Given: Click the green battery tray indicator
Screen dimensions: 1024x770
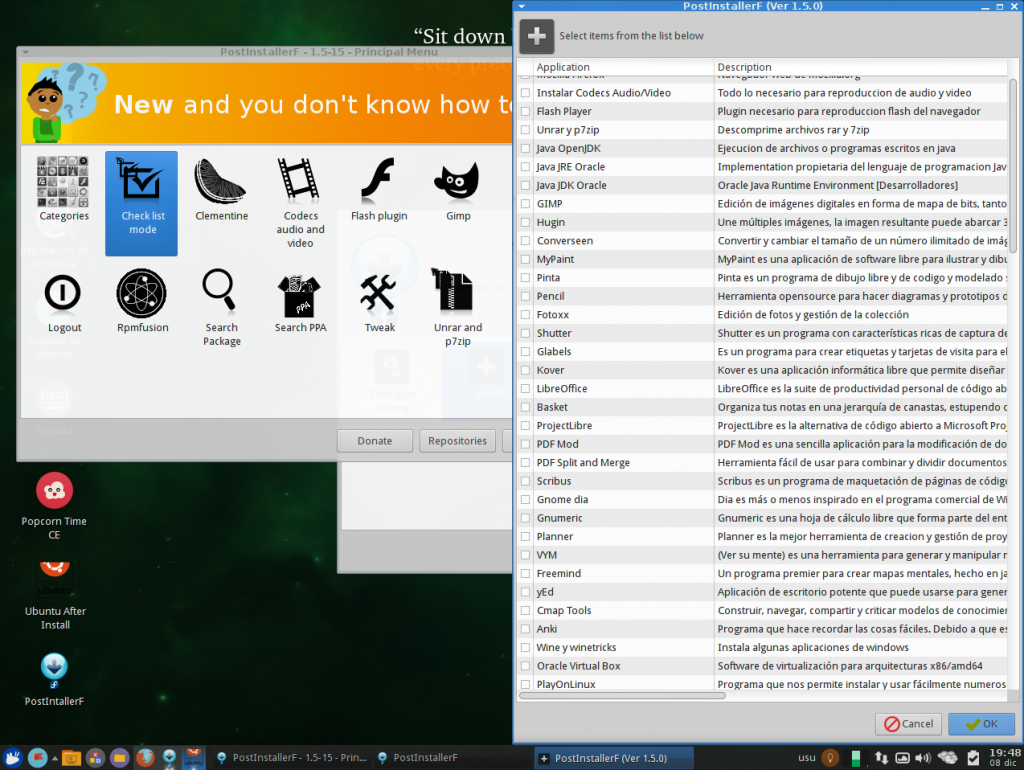Looking at the screenshot, I should click(856, 758).
